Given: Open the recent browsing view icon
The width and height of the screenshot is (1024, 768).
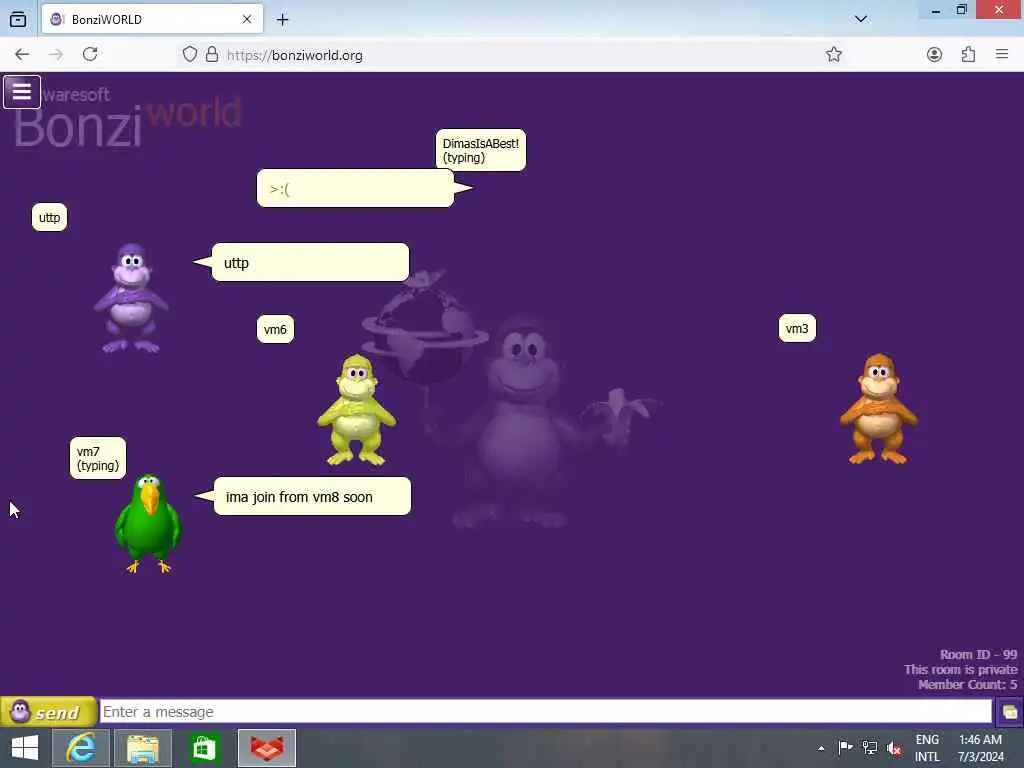Looking at the screenshot, I should click(18, 20).
